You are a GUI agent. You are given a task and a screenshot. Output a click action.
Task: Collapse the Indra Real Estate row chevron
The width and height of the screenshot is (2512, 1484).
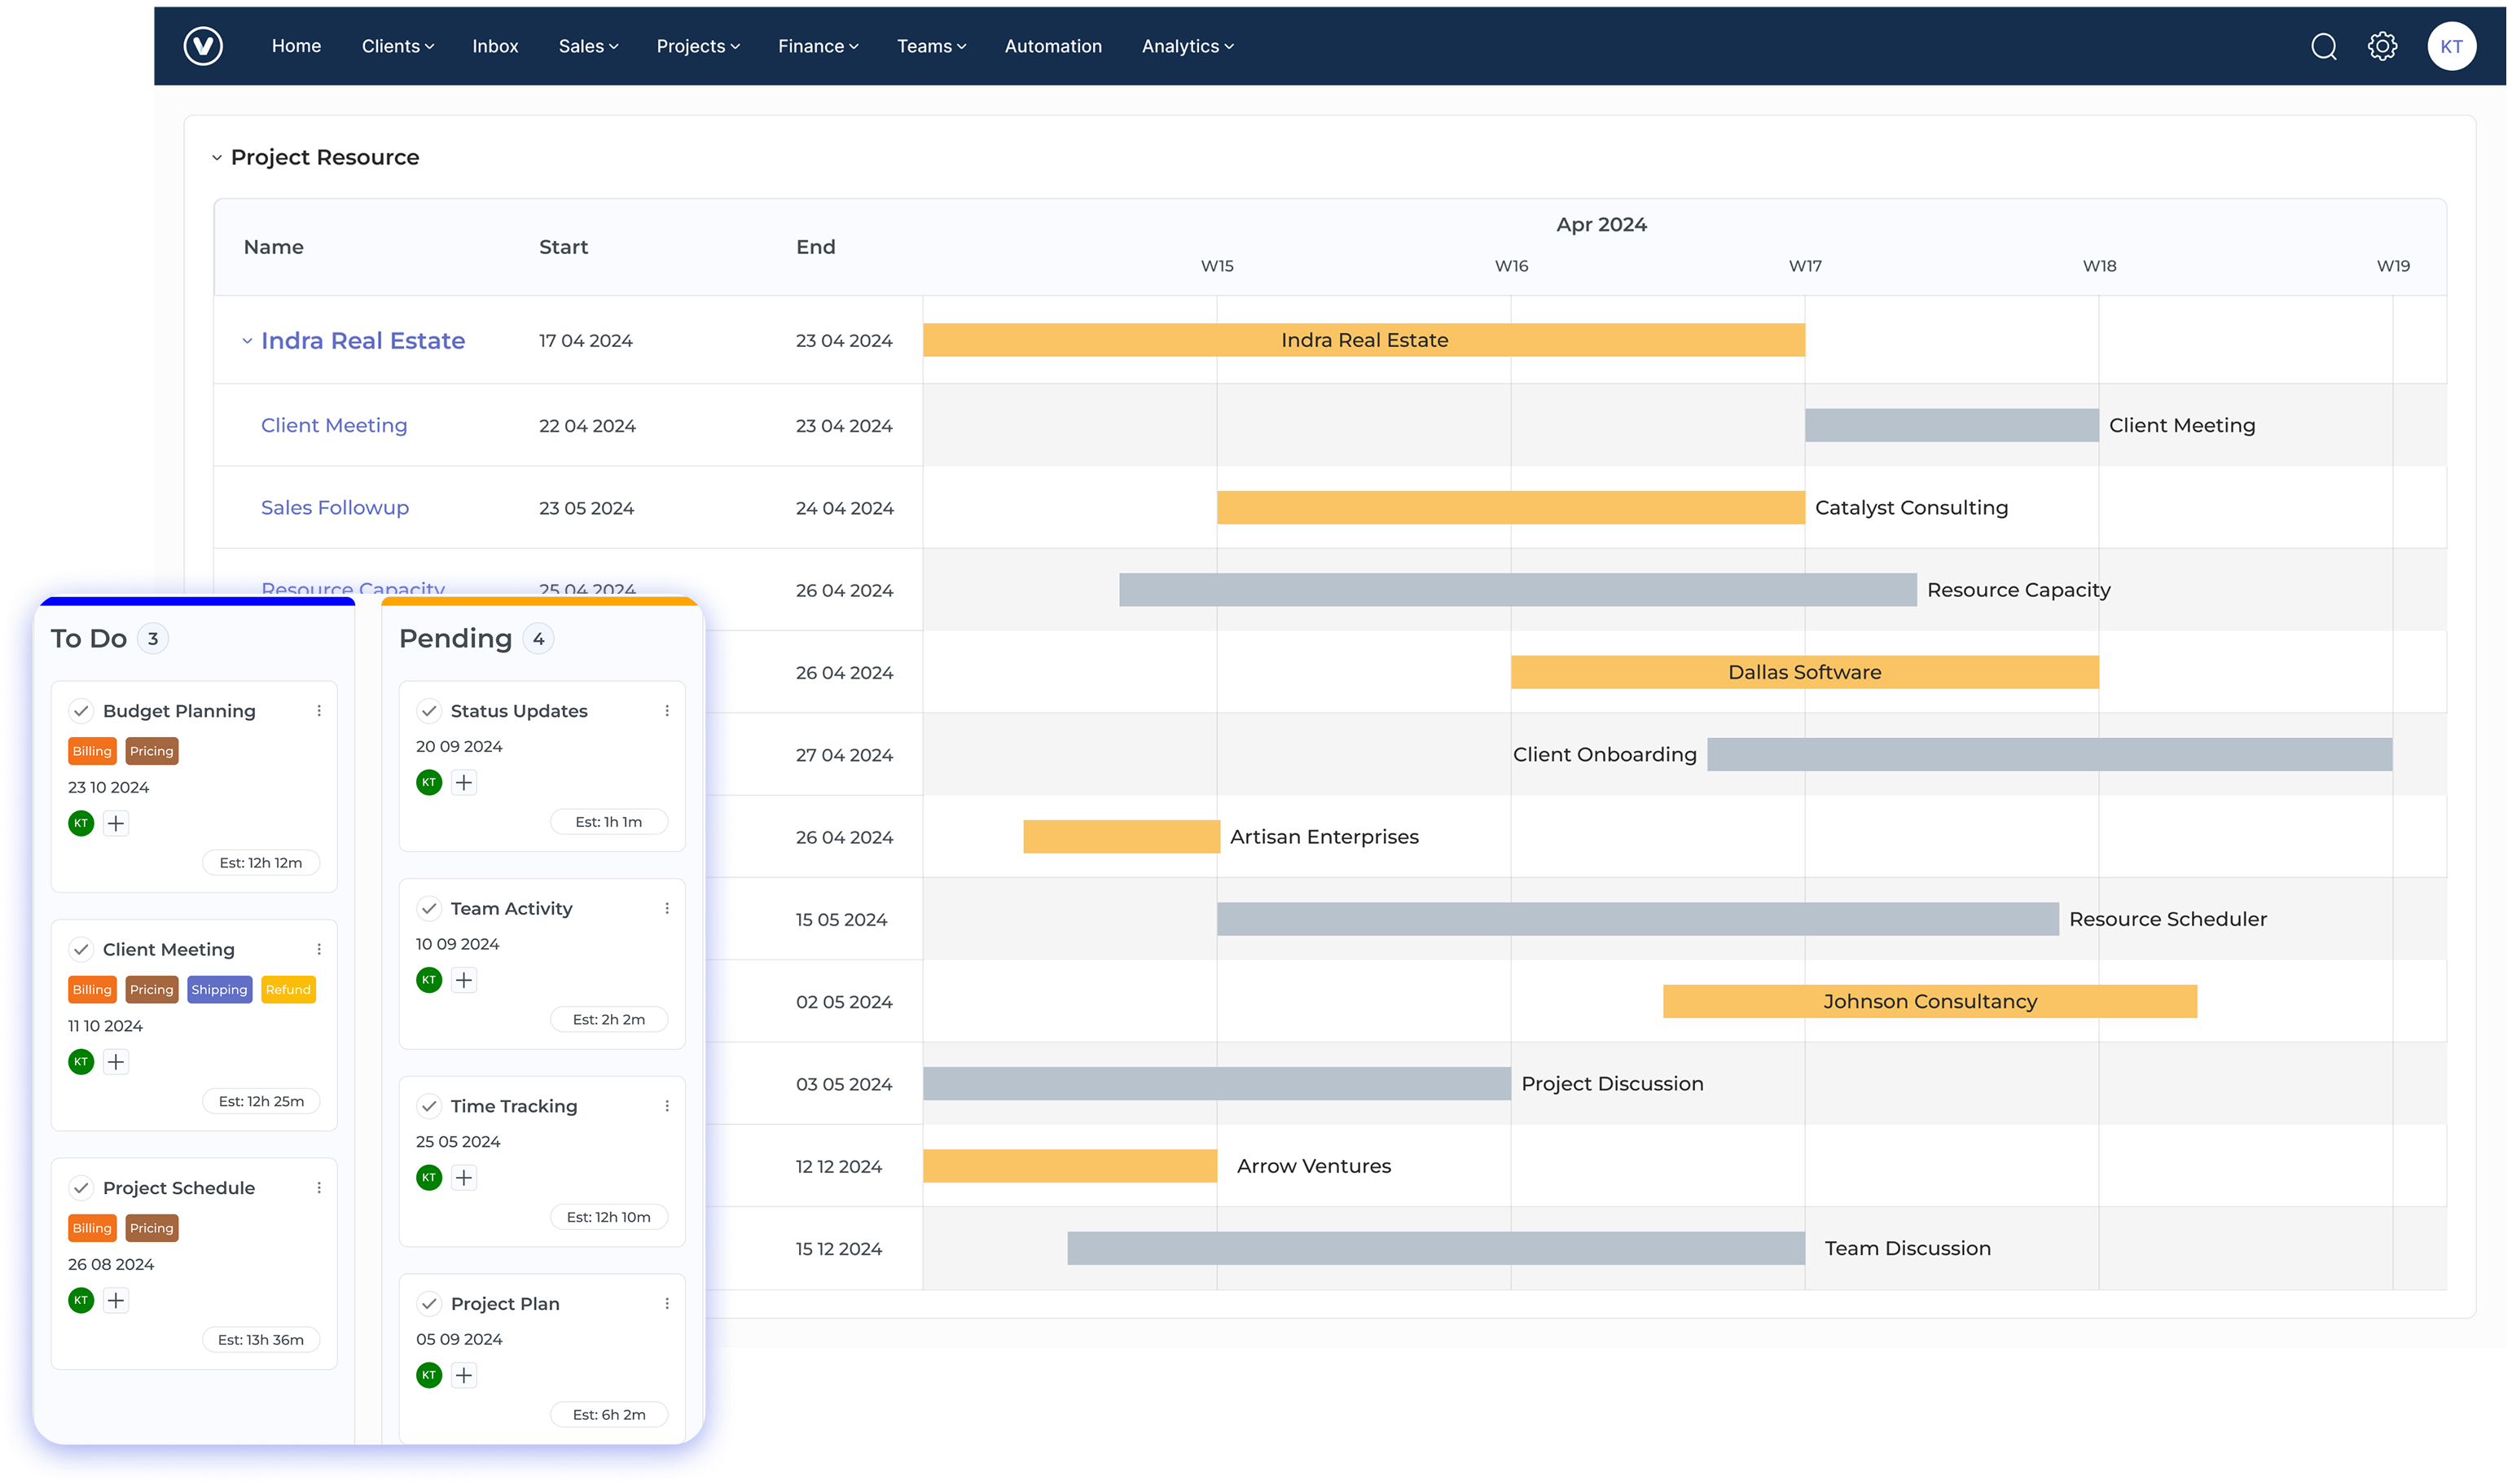pos(247,341)
